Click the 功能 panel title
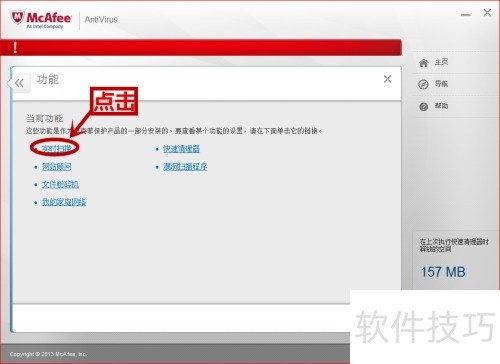This screenshot has width=500, height=364. [47, 79]
